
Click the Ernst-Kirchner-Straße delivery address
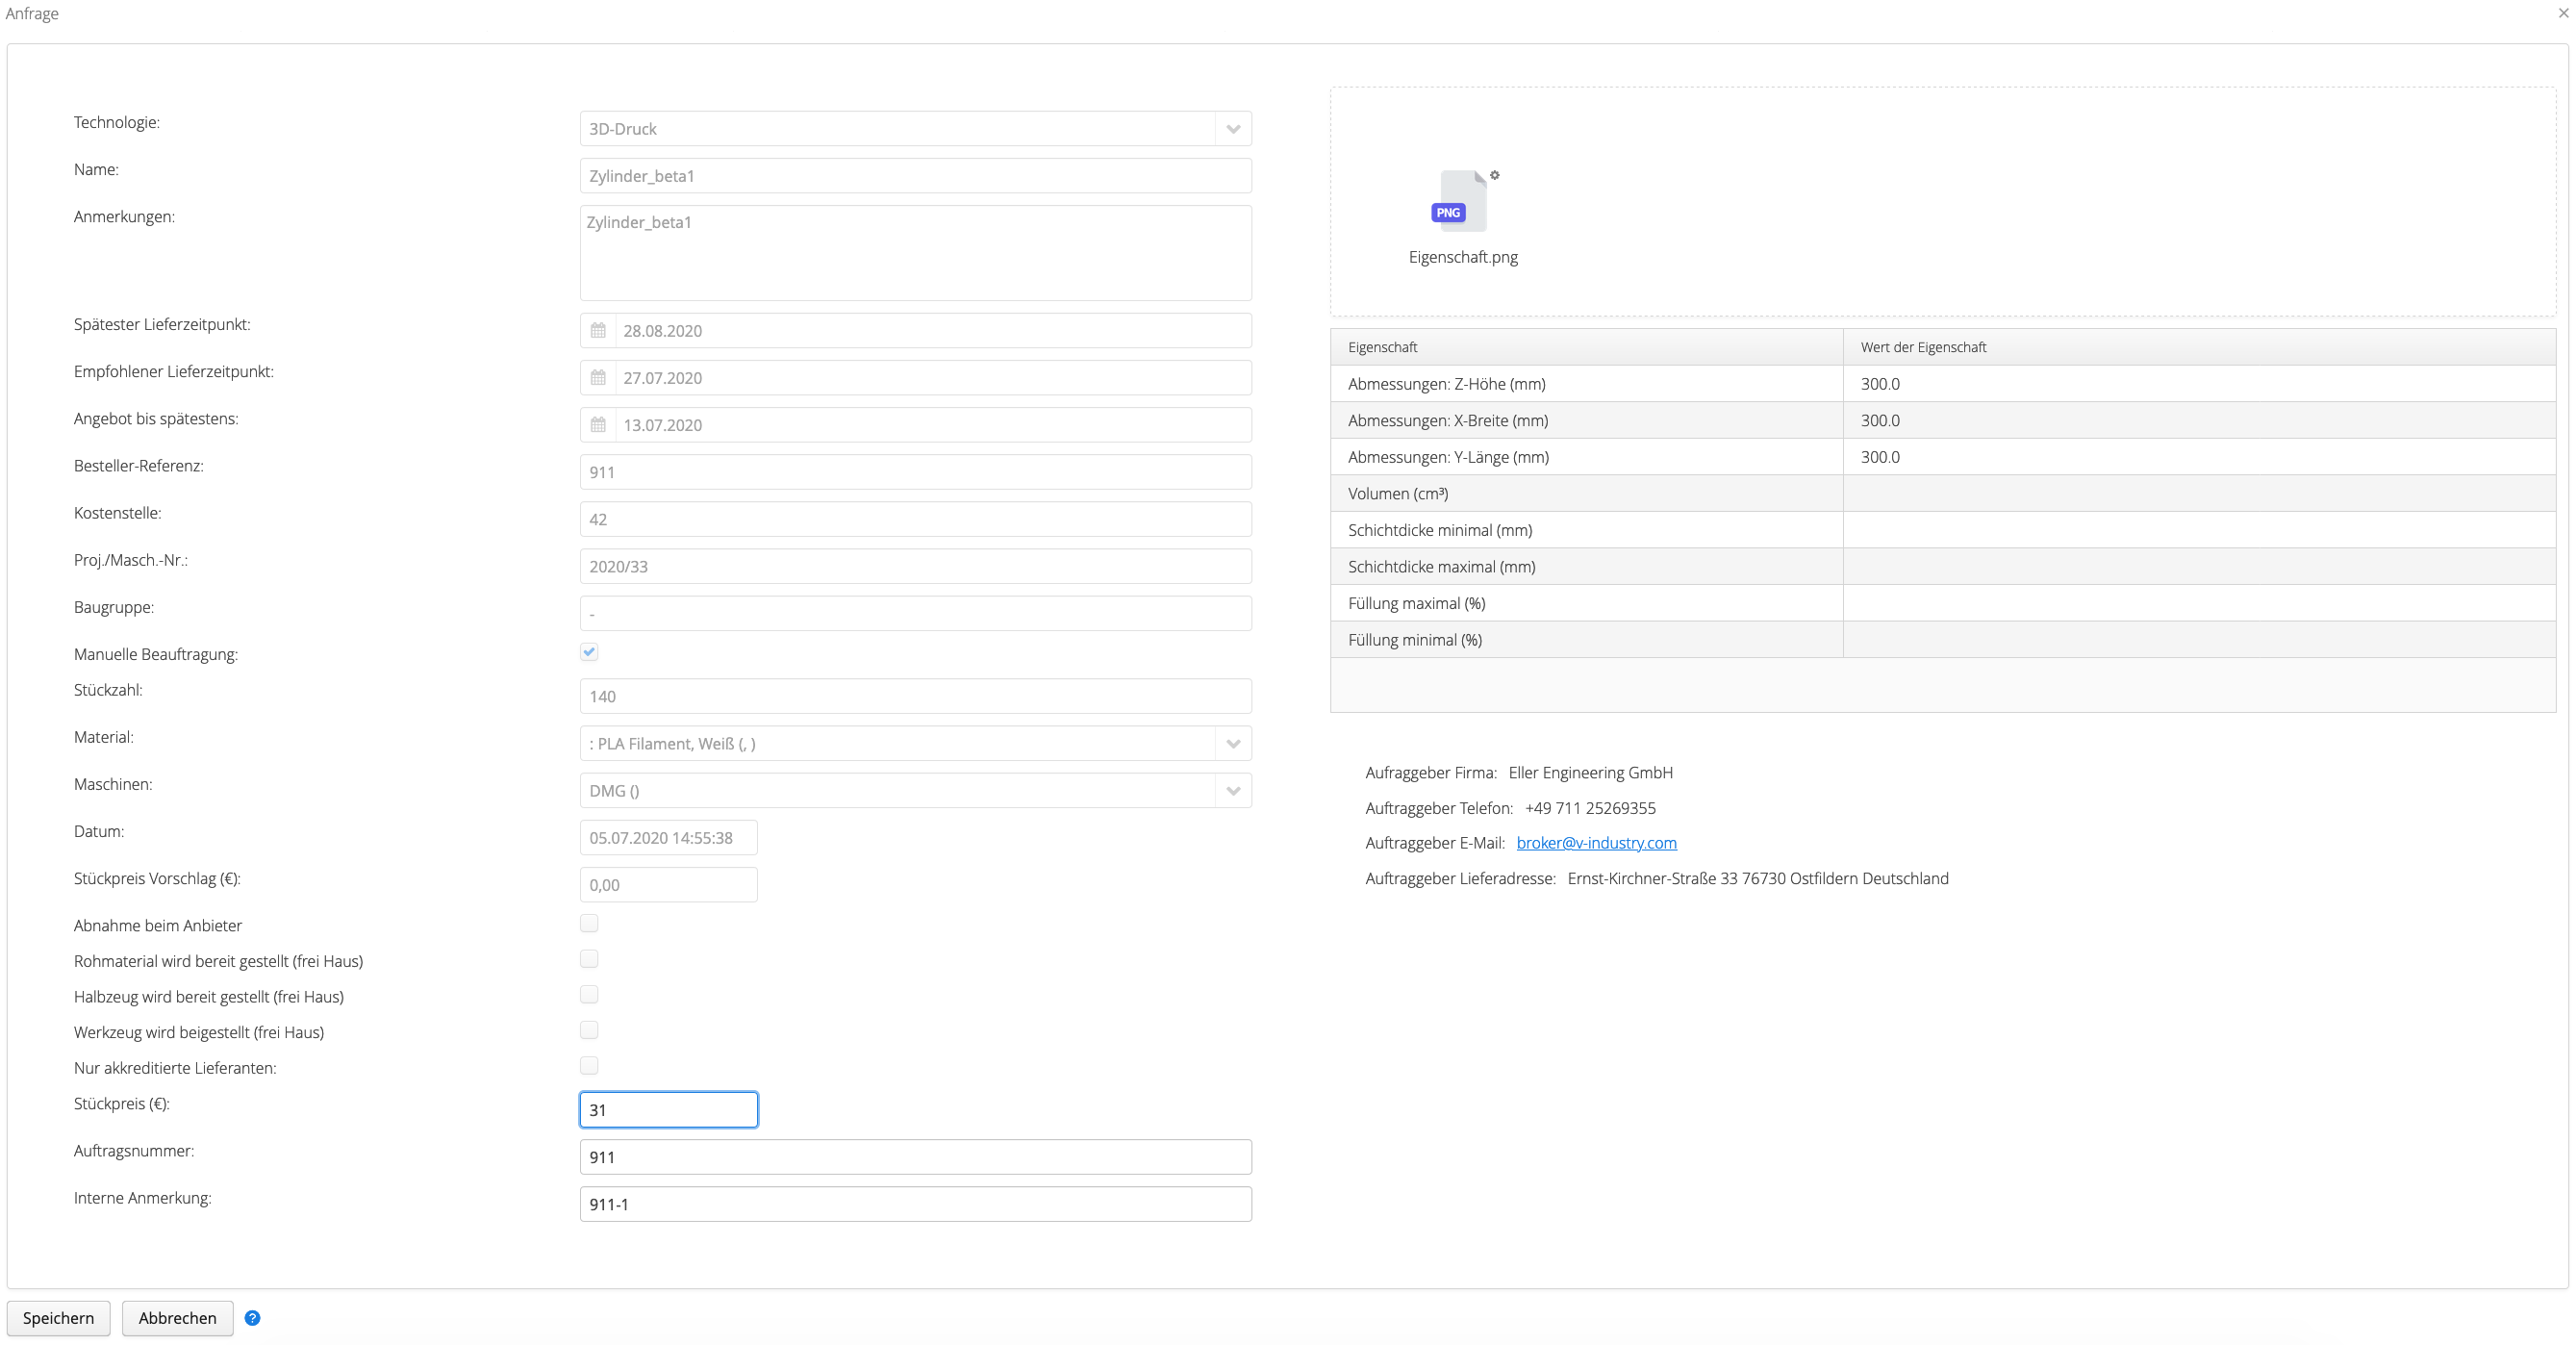pos(1757,878)
